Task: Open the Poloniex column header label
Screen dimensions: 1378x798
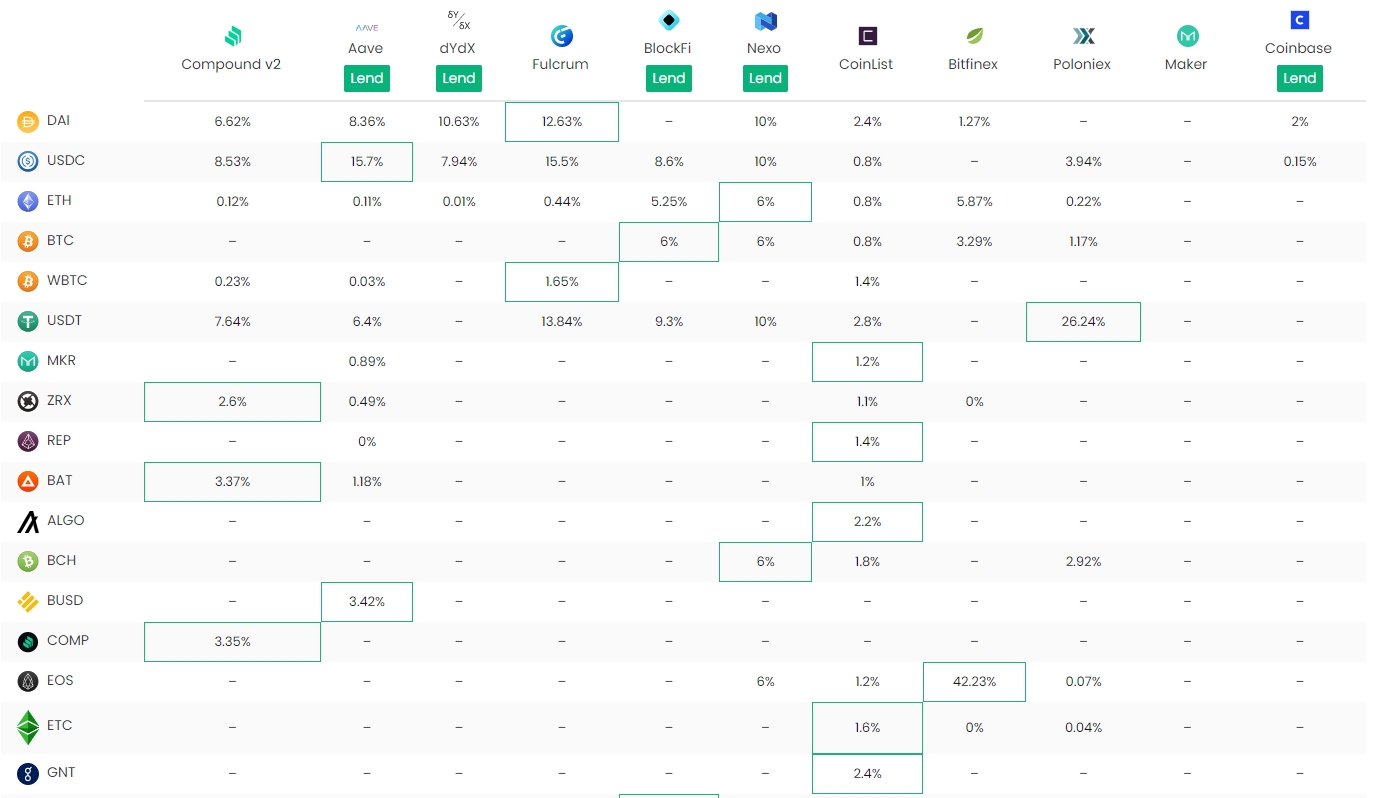Action: point(1082,64)
